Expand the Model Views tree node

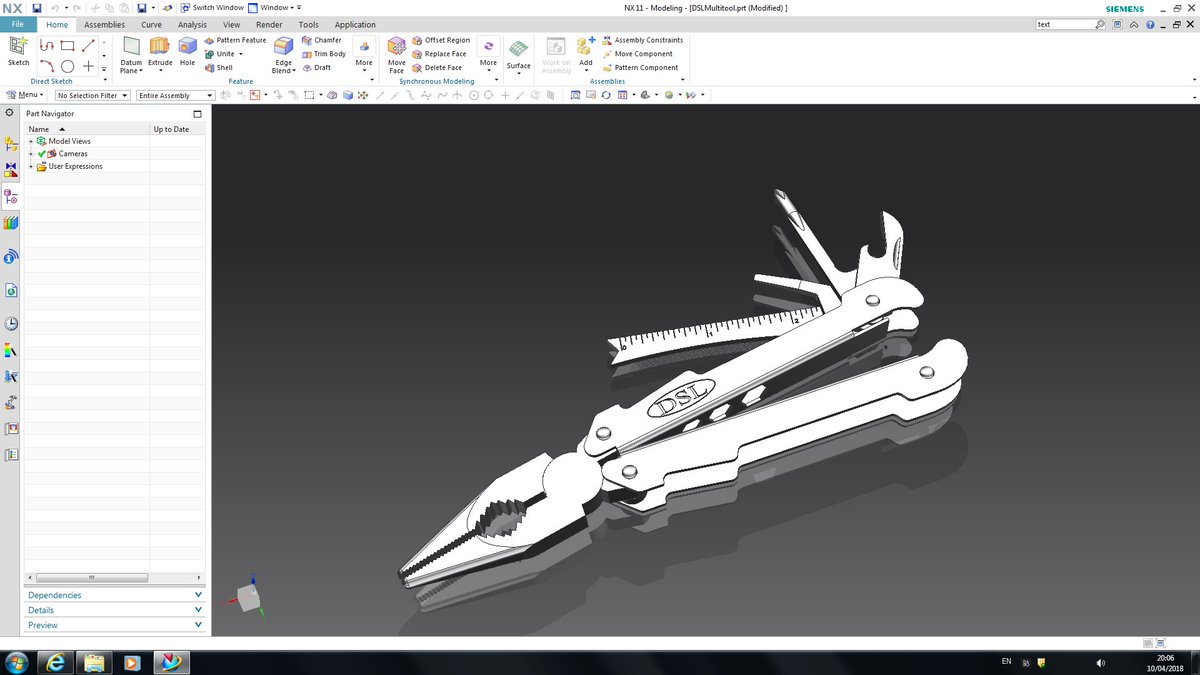pos(31,141)
